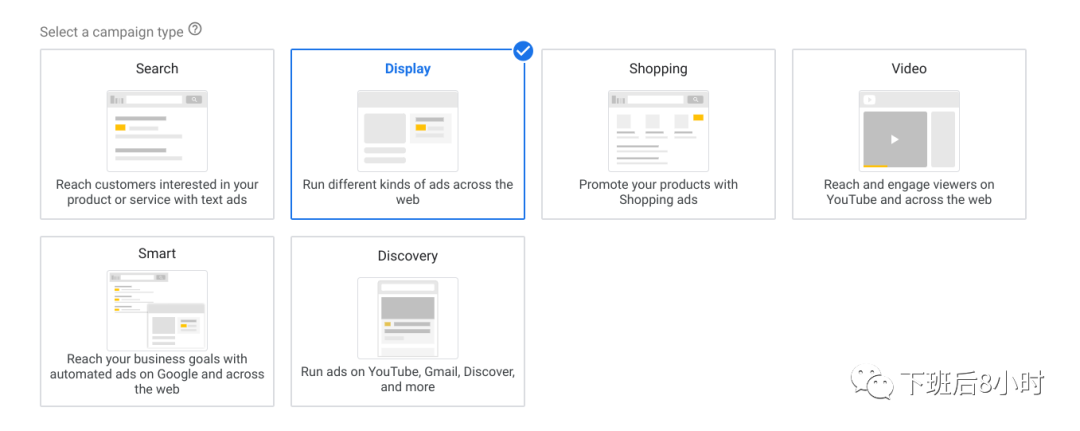1080x431 pixels.
Task: Click the blue 'Display' title text
Action: (x=408, y=69)
